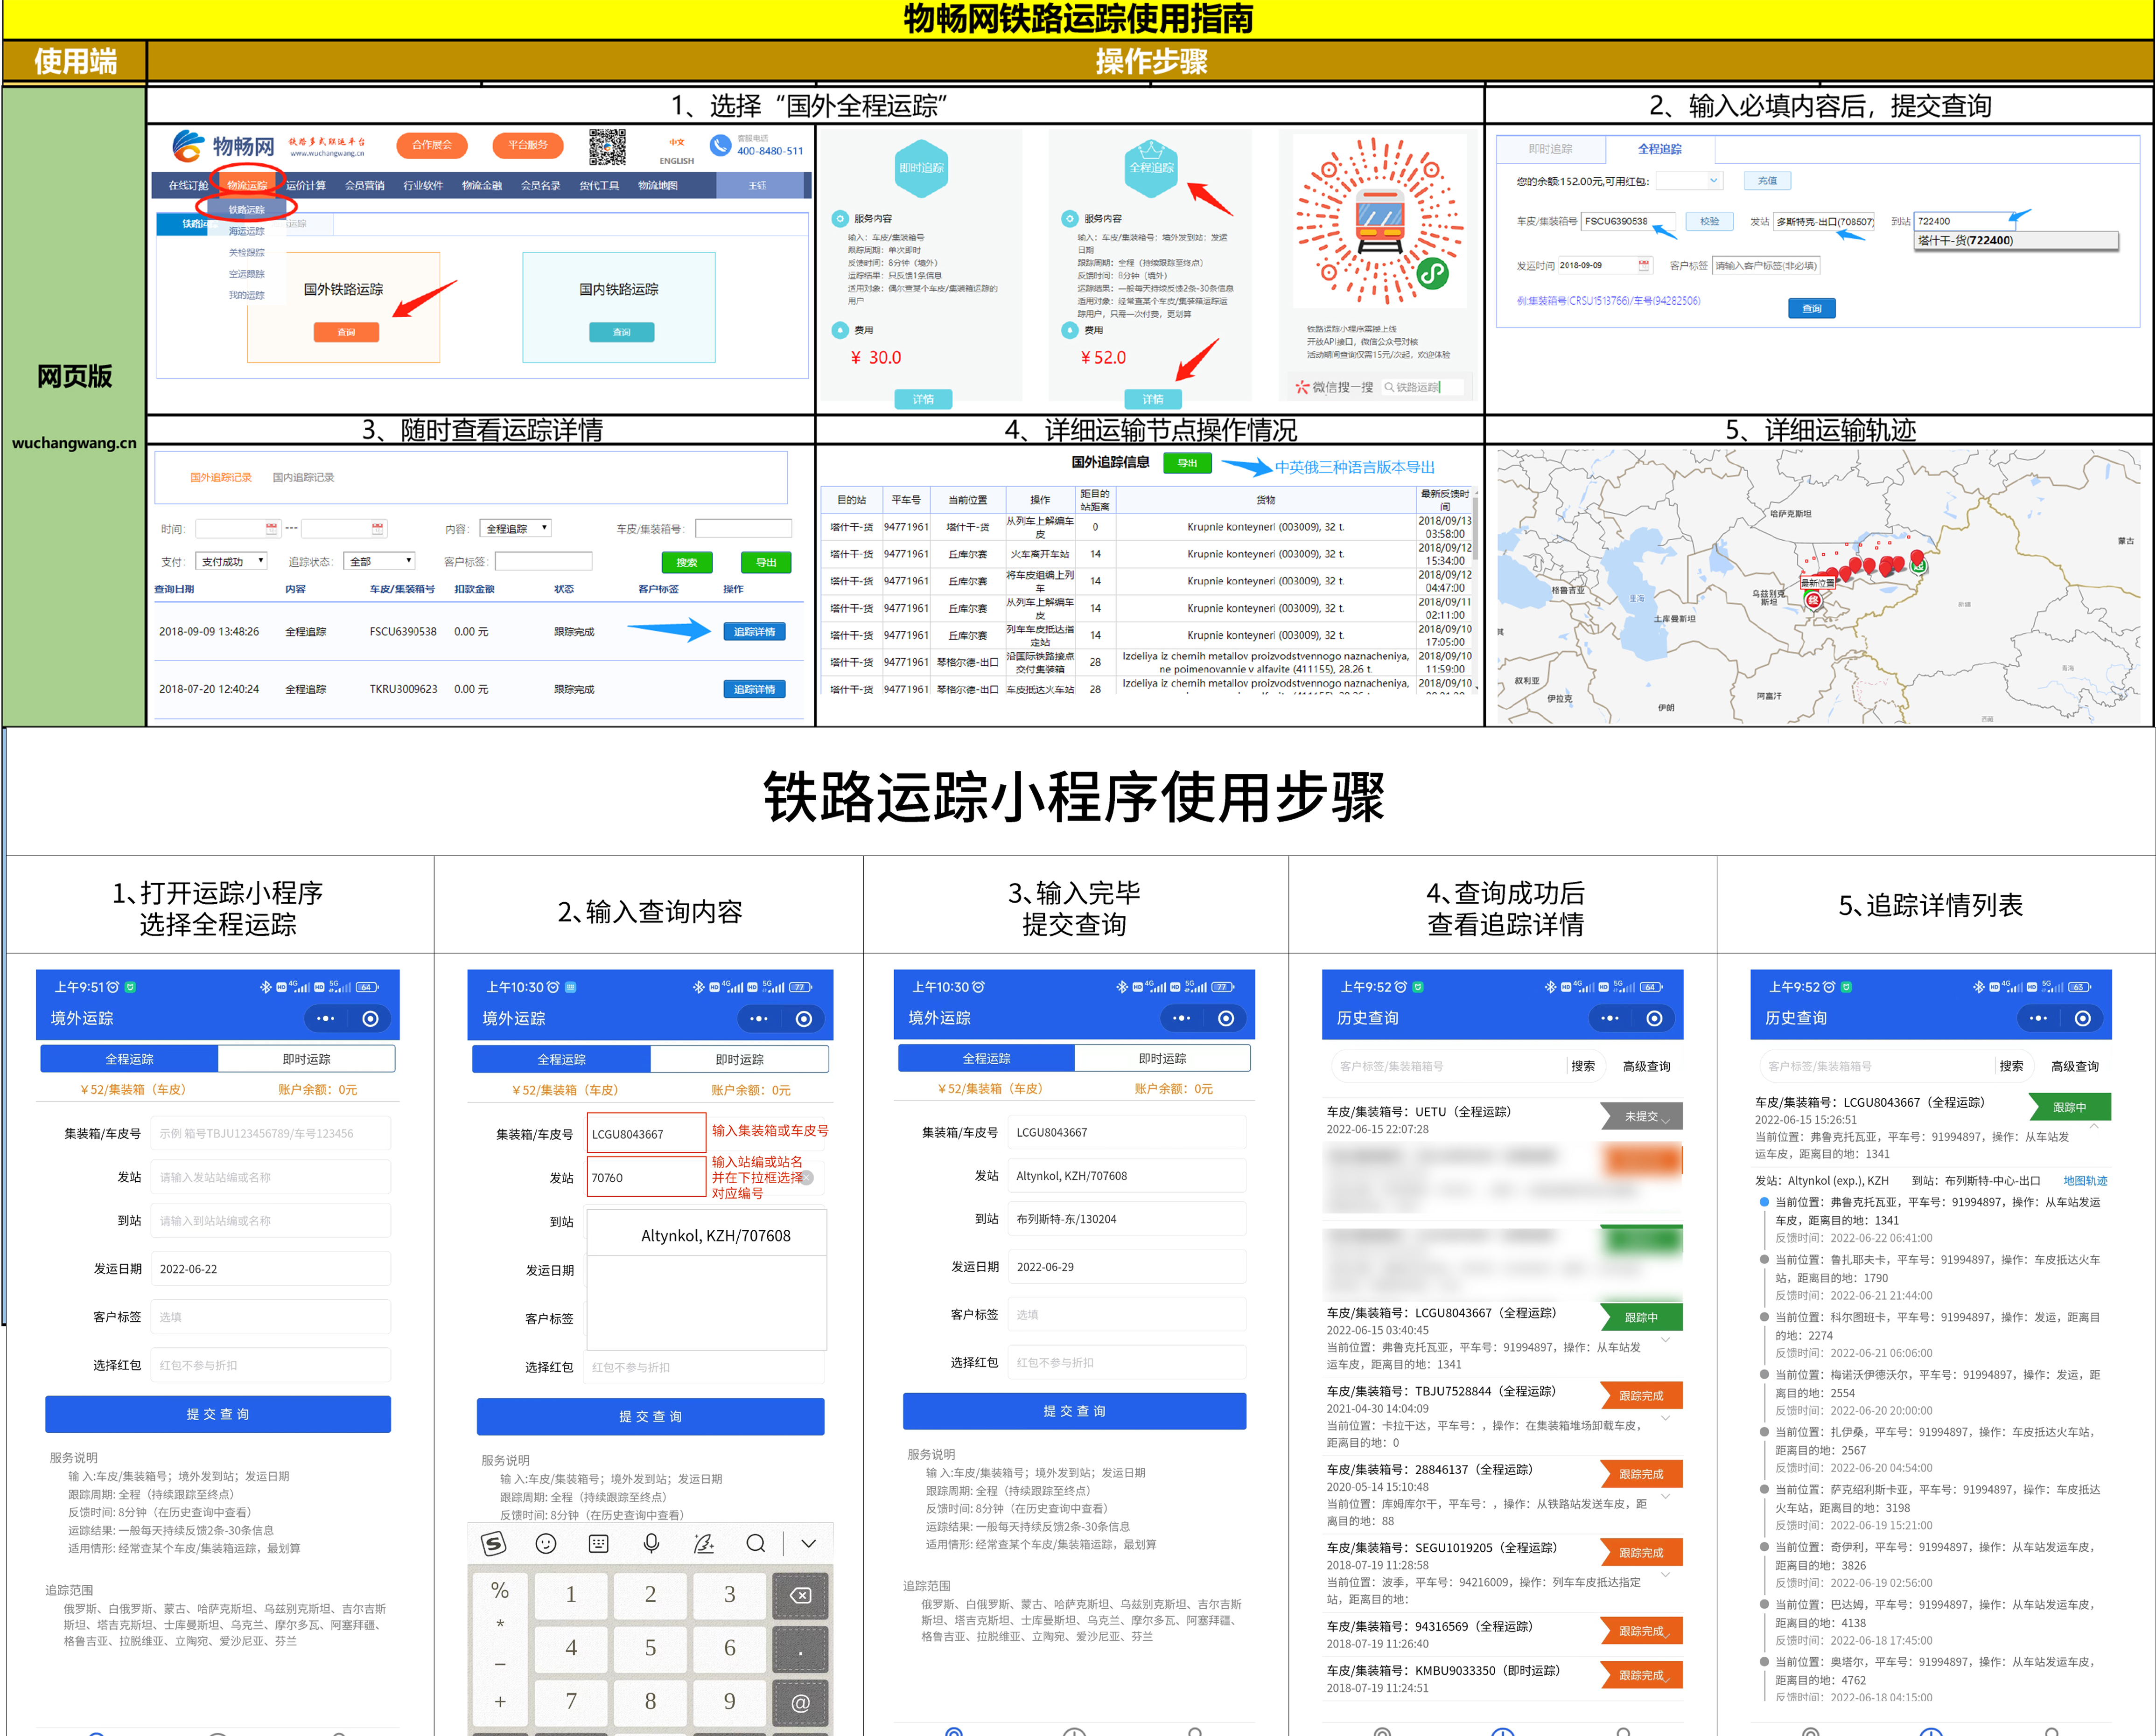Click 追踪详情 for FSCU6390538 row

point(754,632)
